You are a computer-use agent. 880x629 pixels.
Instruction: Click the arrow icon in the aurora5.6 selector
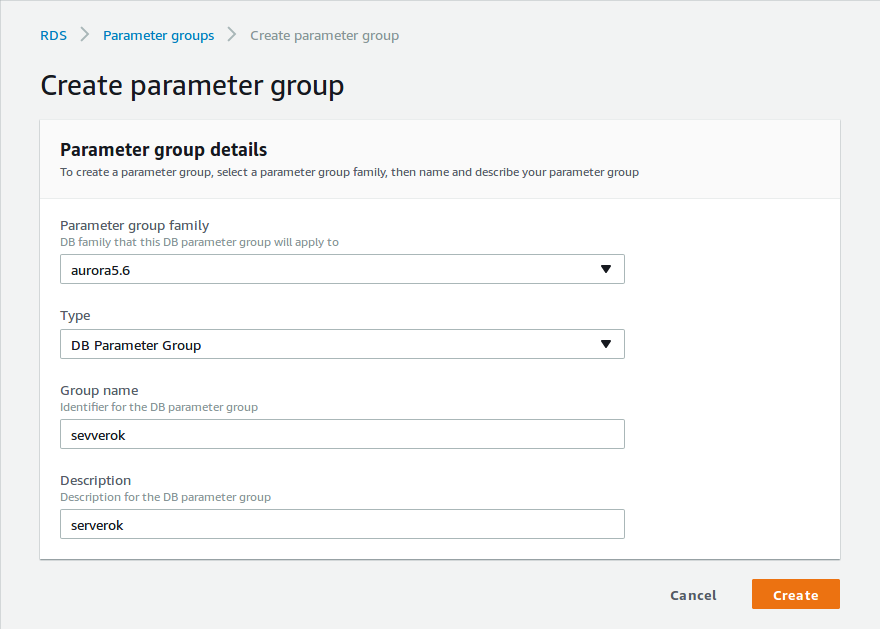point(605,269)
